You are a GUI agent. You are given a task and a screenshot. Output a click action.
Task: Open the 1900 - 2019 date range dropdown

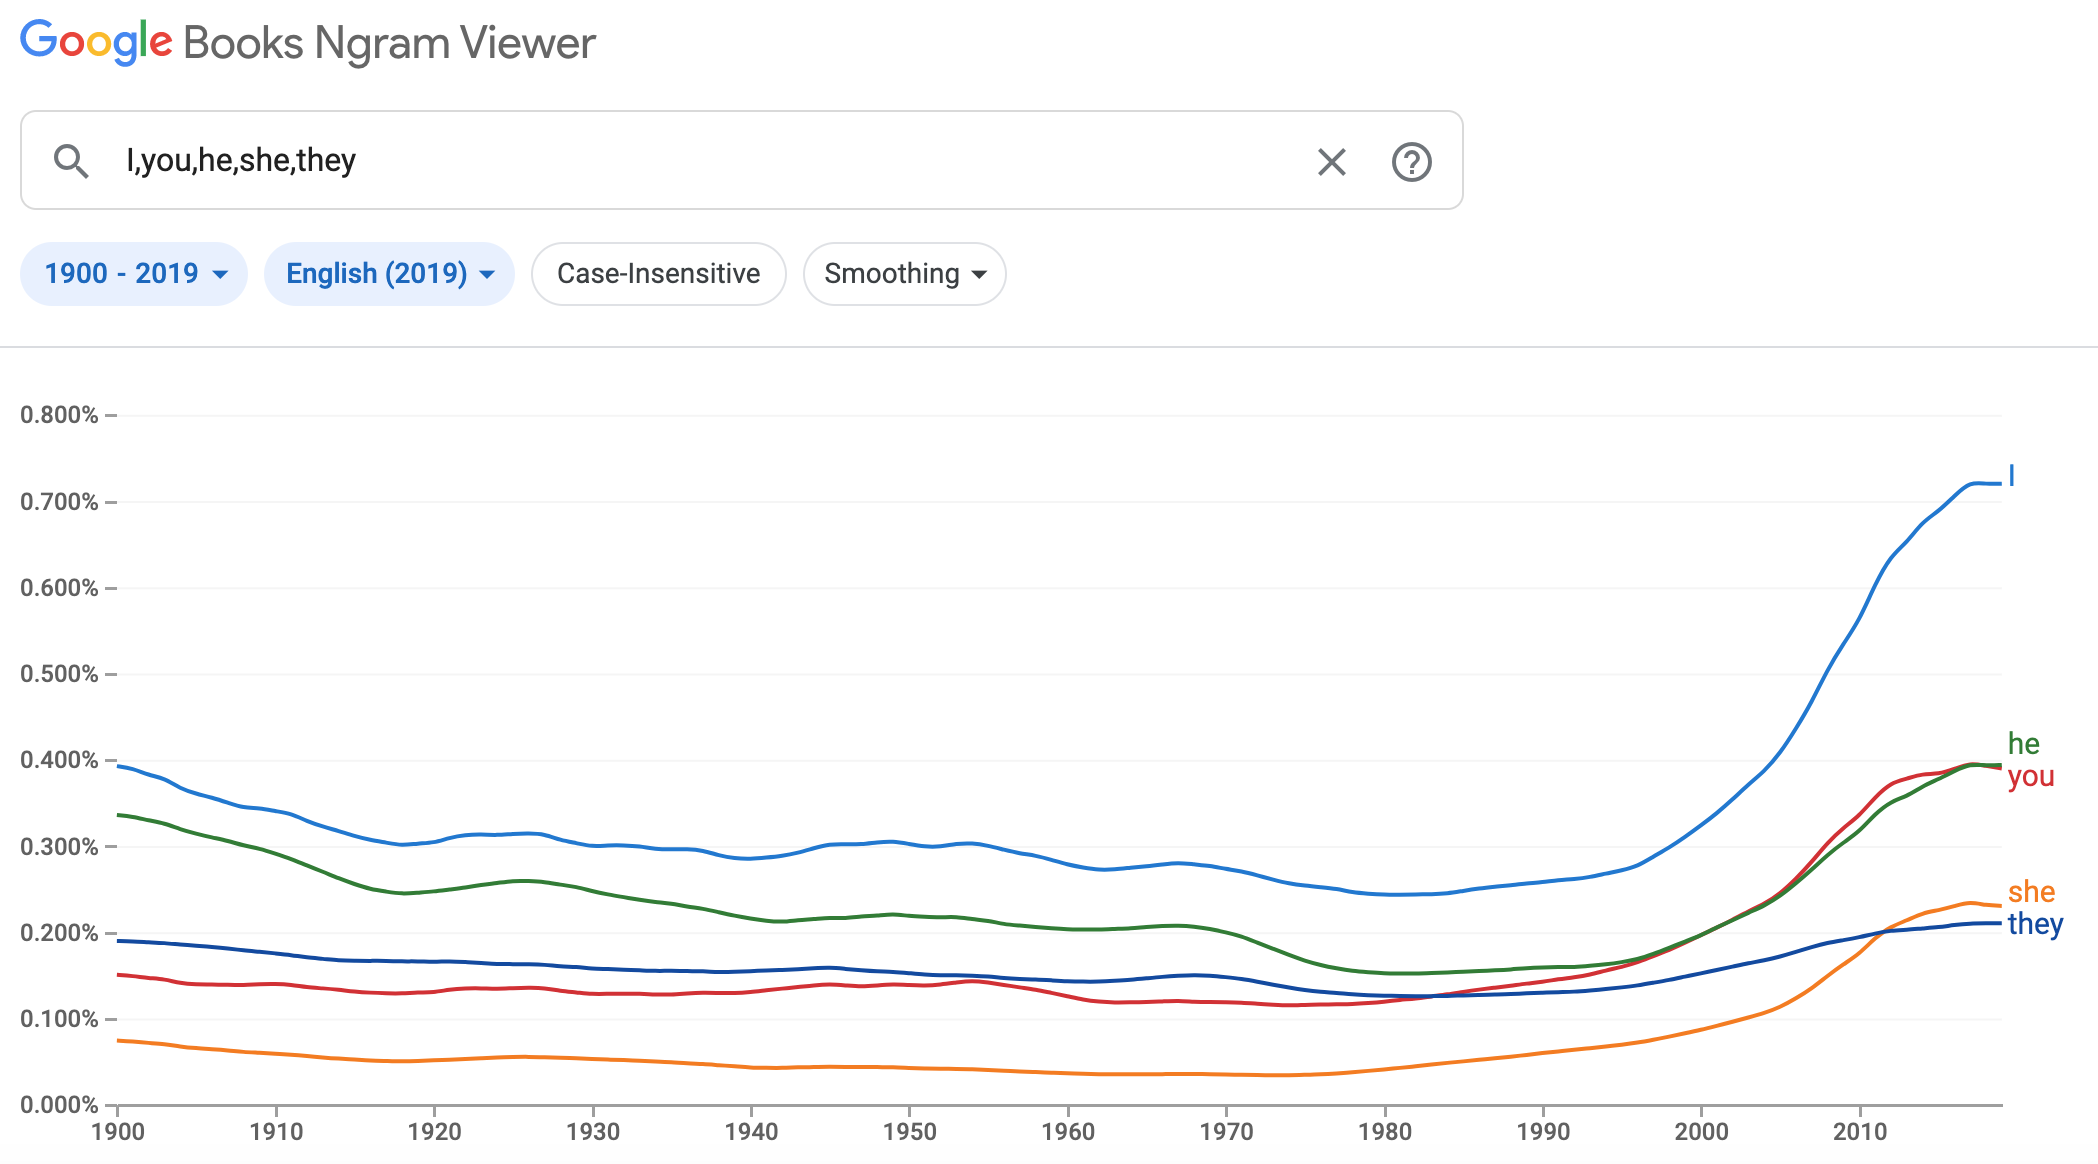pyautogui.click(x=134, y=274)
